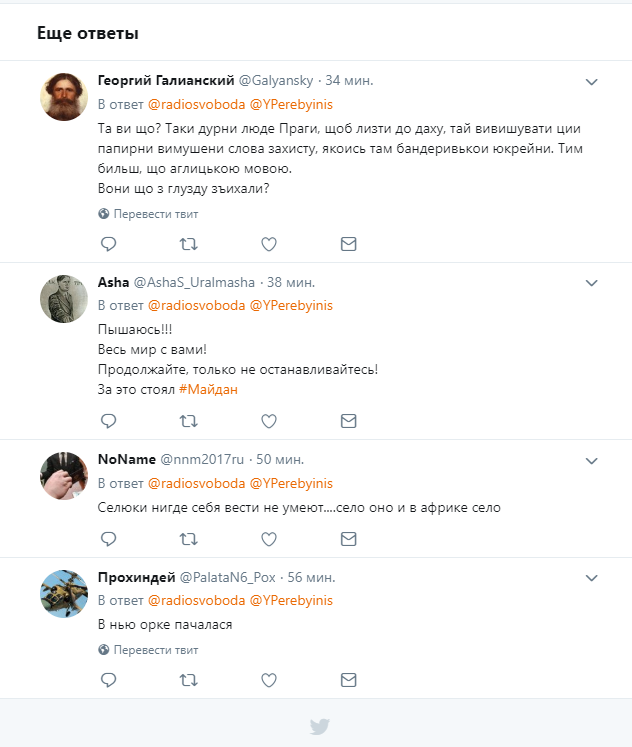This screenshot has width=632, height=747.
Task: Open dropdown arrow on NoName's tweet
Action: [591, 461]
